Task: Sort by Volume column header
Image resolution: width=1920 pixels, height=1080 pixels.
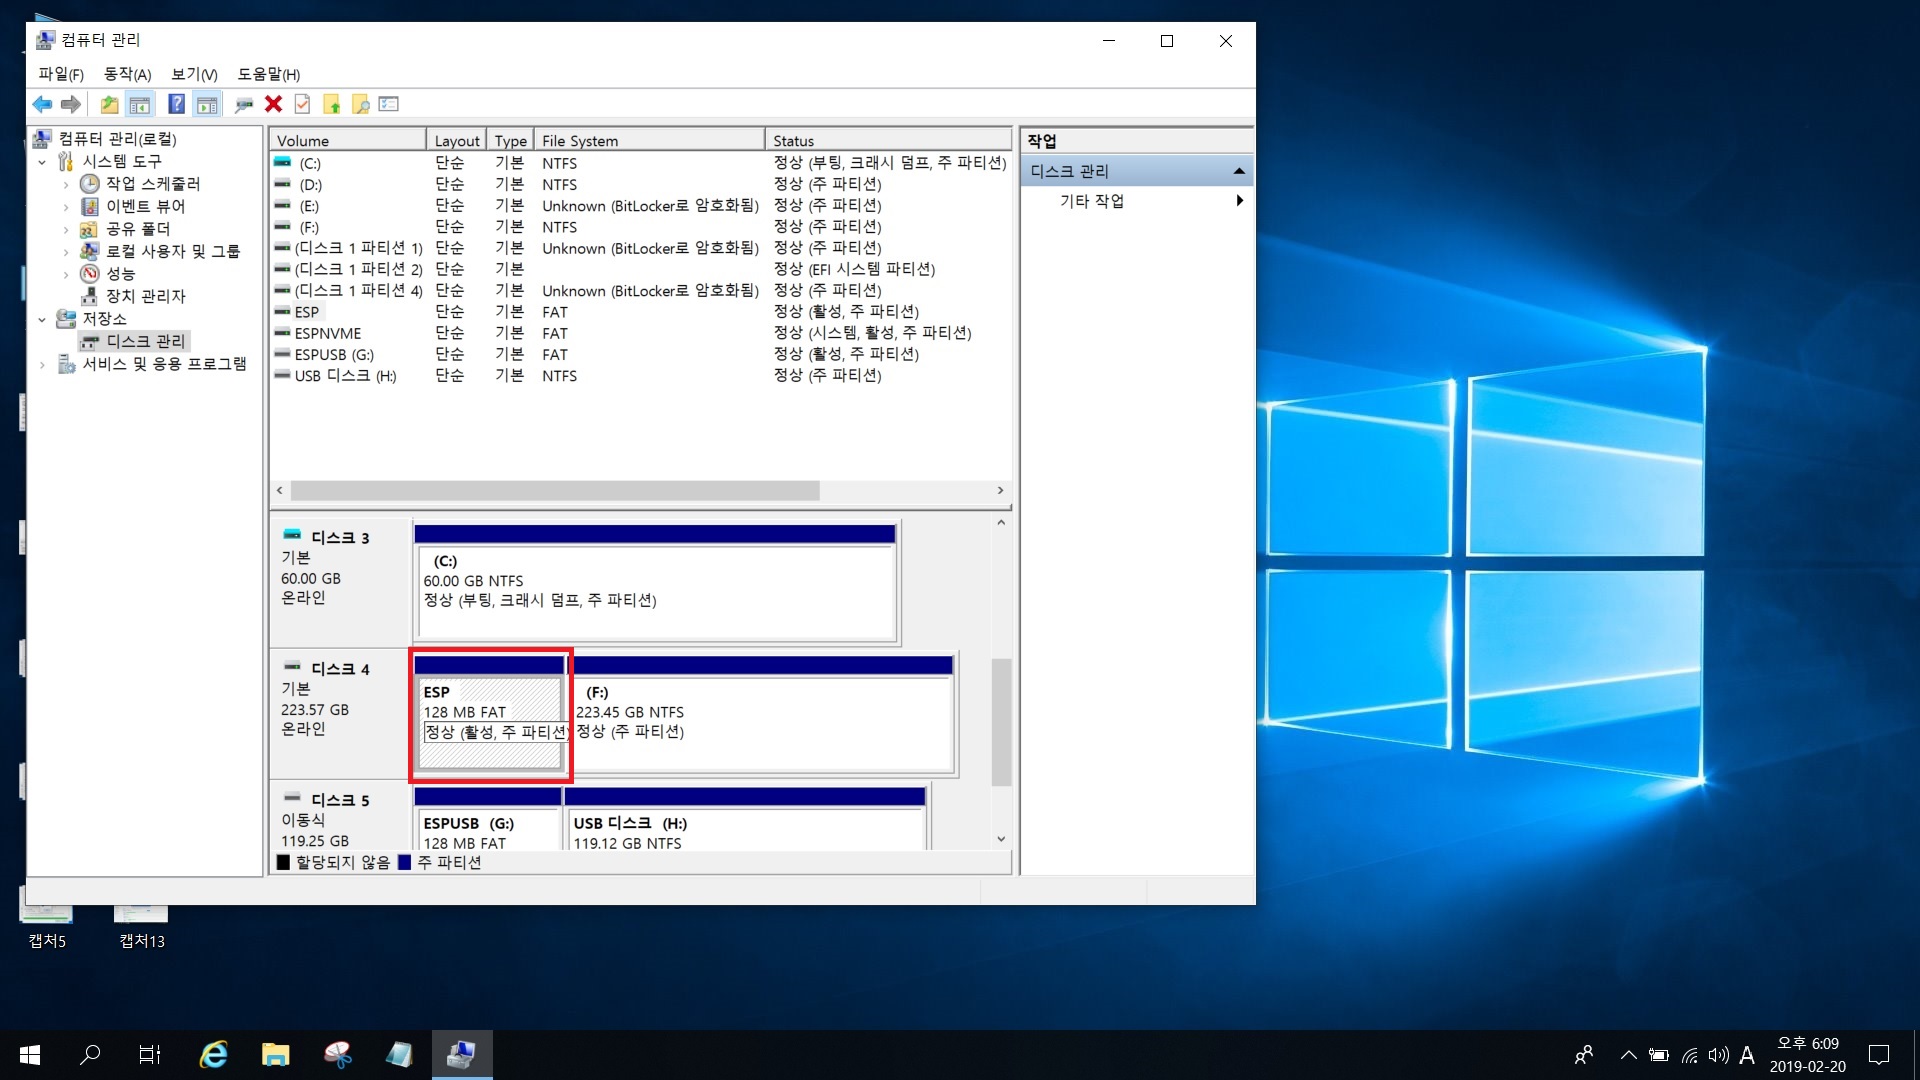Action: click(x=347, y=140)
